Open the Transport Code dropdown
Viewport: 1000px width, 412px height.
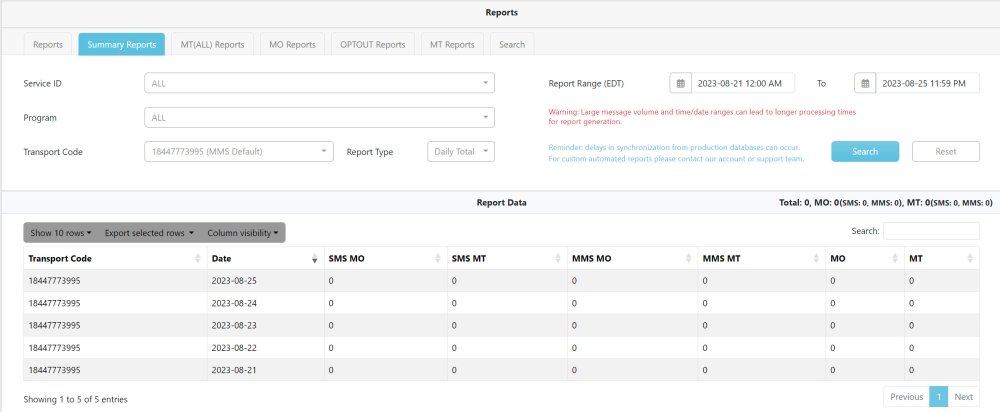tap(240, 152)
